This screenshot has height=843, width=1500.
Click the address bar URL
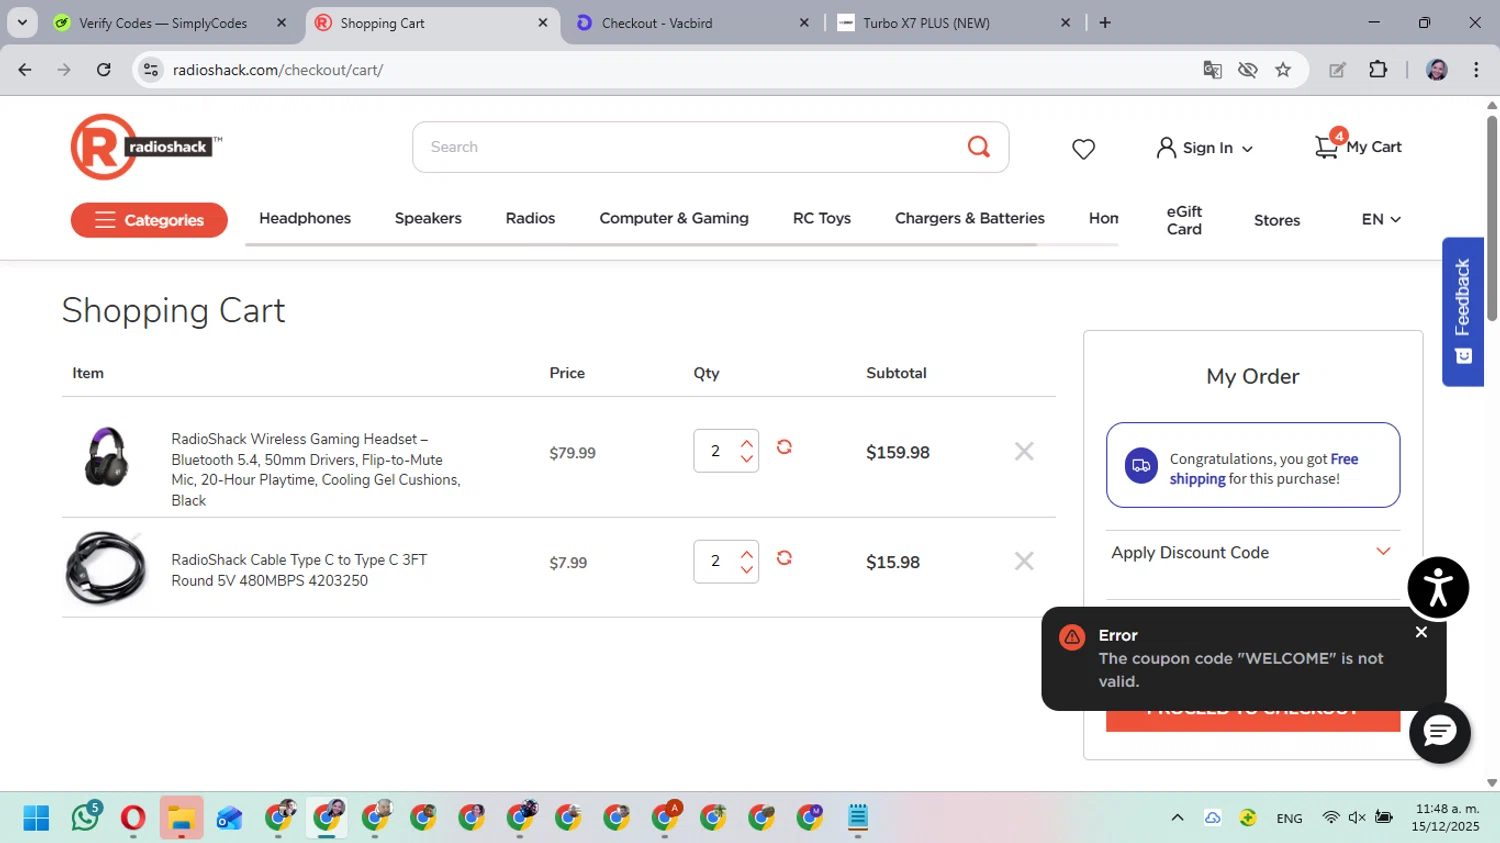[x=278, y=70]
